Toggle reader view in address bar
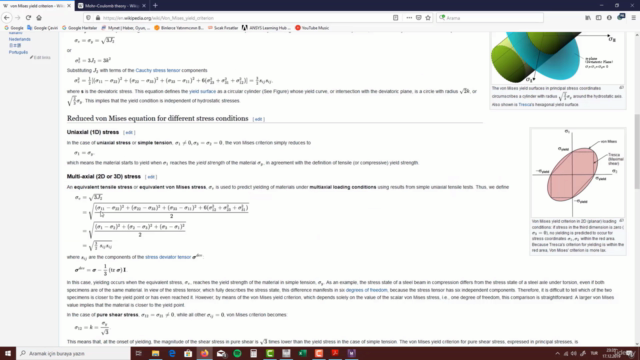The image size is (640, 360). tap(396, 18)
